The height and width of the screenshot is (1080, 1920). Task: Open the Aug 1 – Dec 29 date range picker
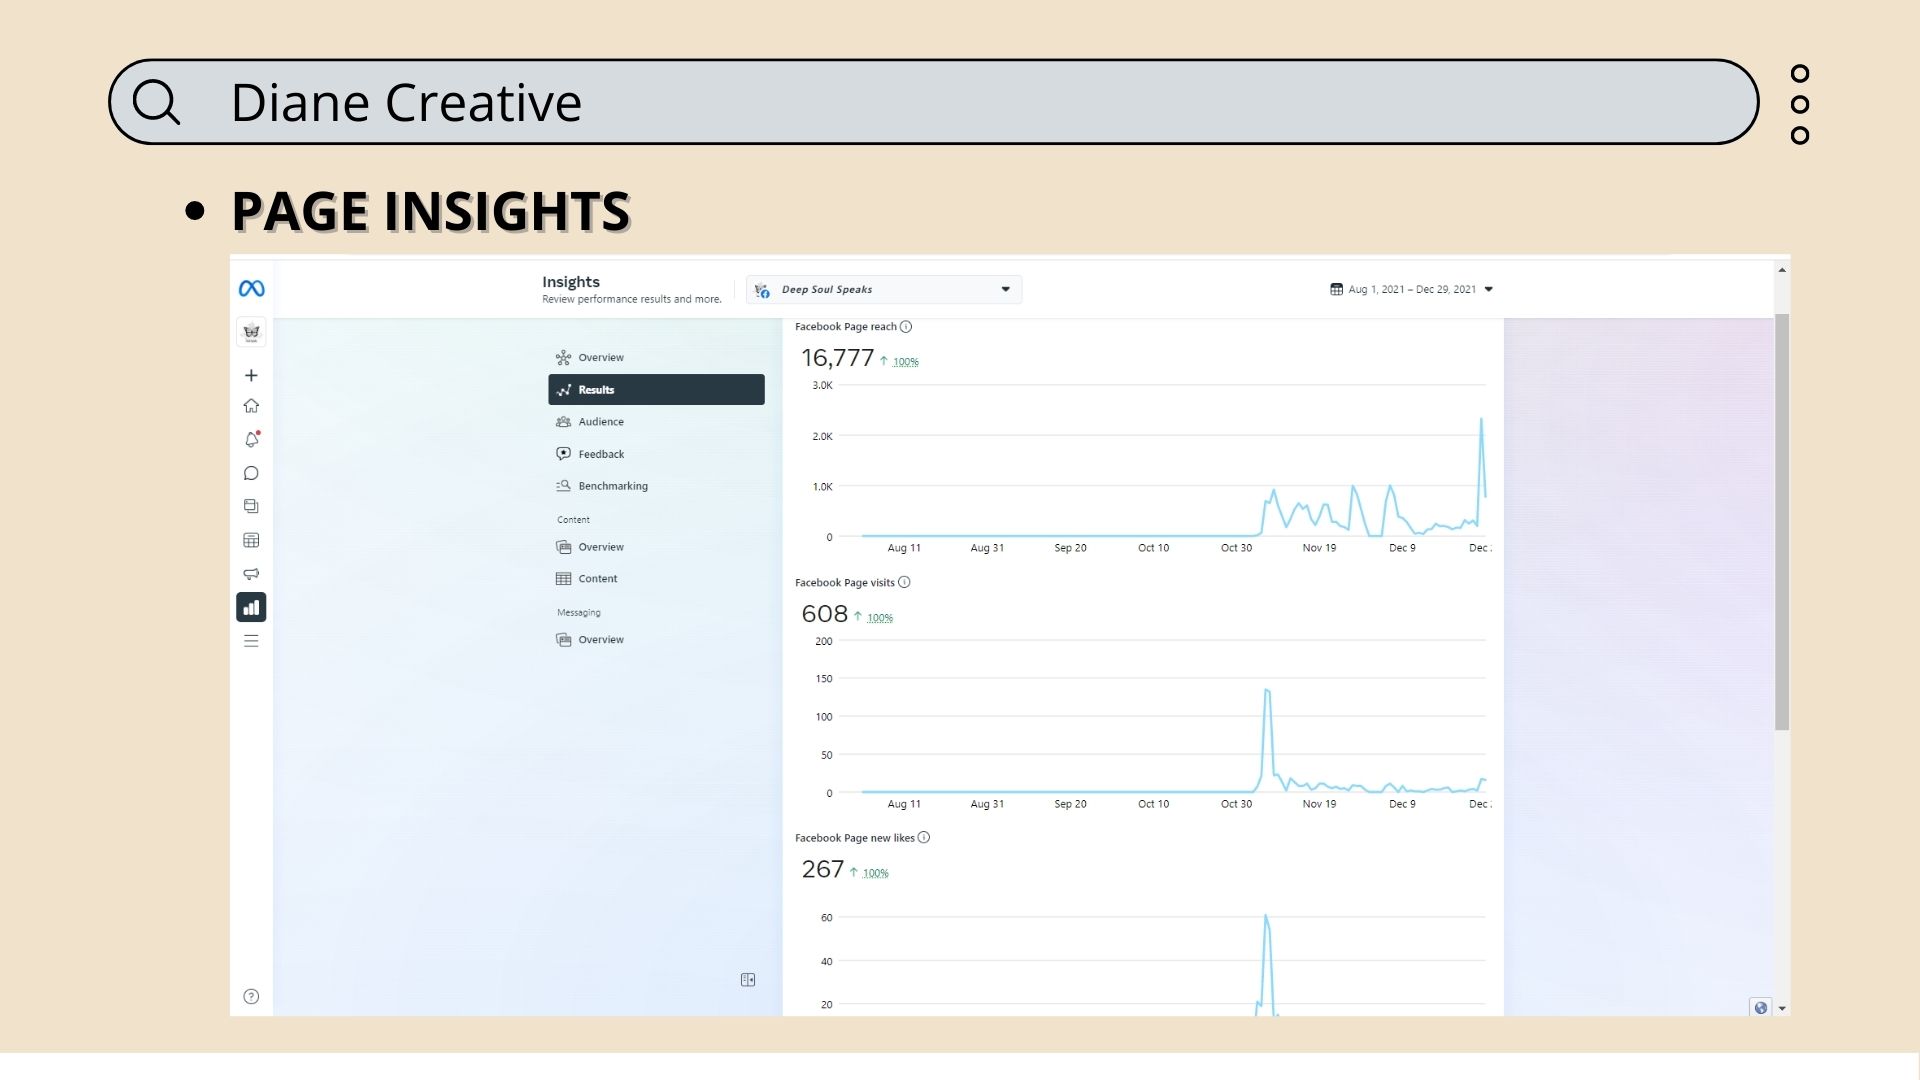pos(1411,290)
